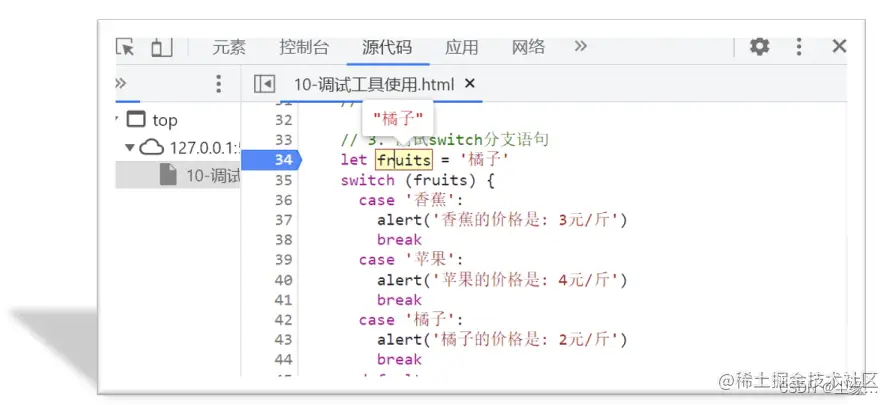Open the 应用 tab
Screen dimensions: 893x405
click(x=462, y=47)
